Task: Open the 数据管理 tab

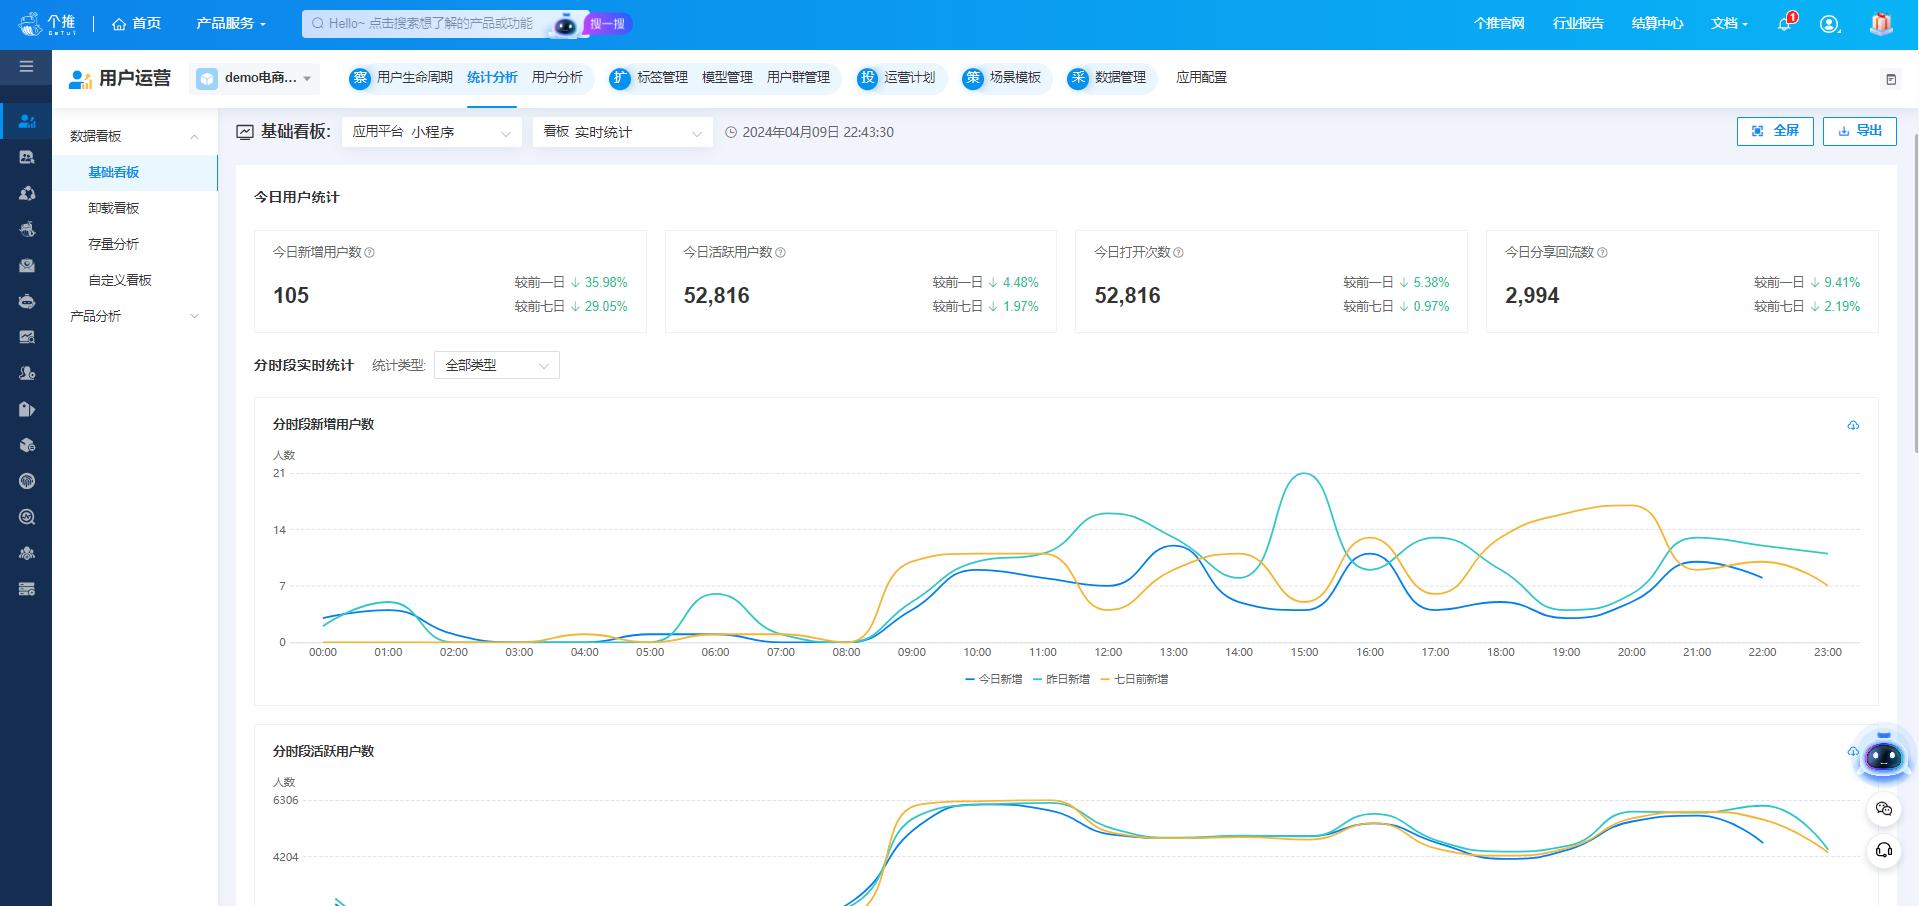Action: click(1120, 77)
